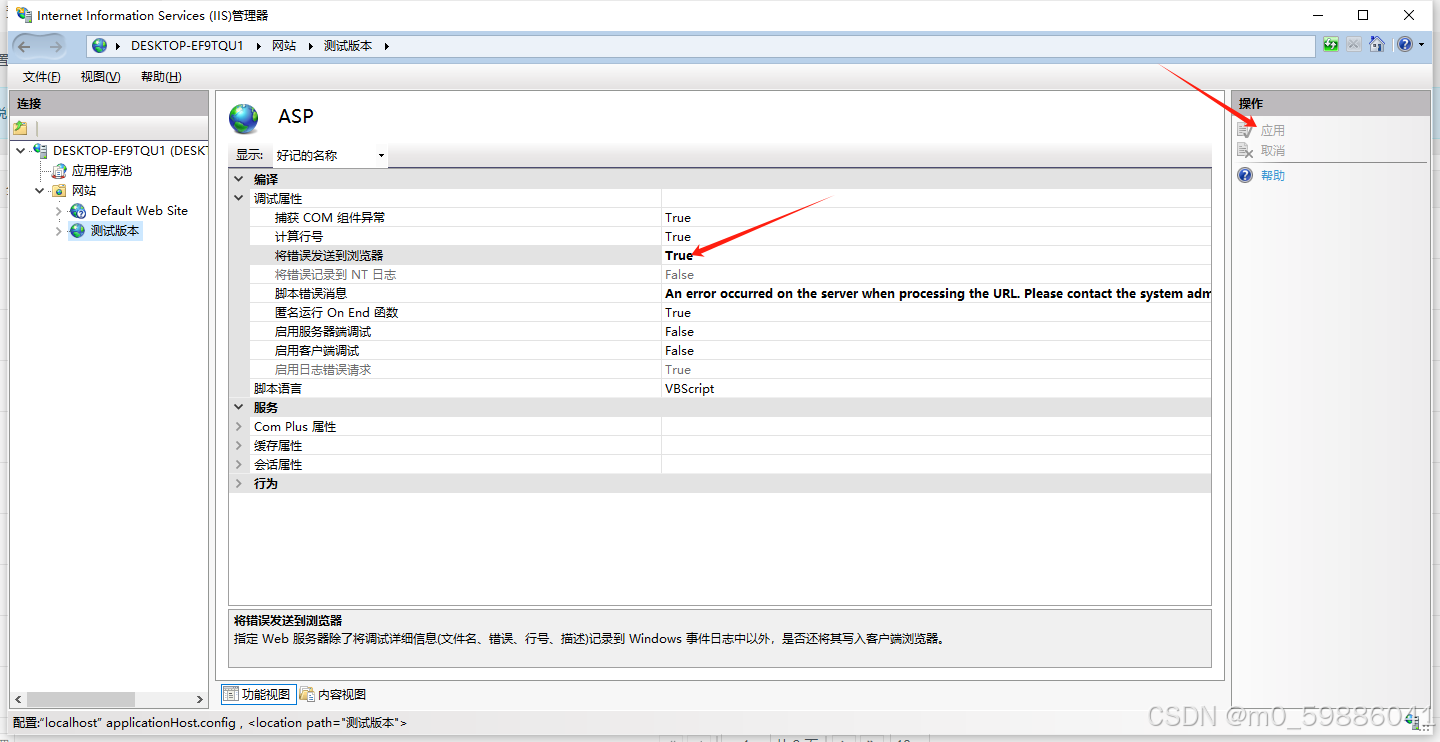This screenshot has width=1440, height=742.
Task: Click the green Refresh icon in the toolbar
Action: coord(1330,44)
